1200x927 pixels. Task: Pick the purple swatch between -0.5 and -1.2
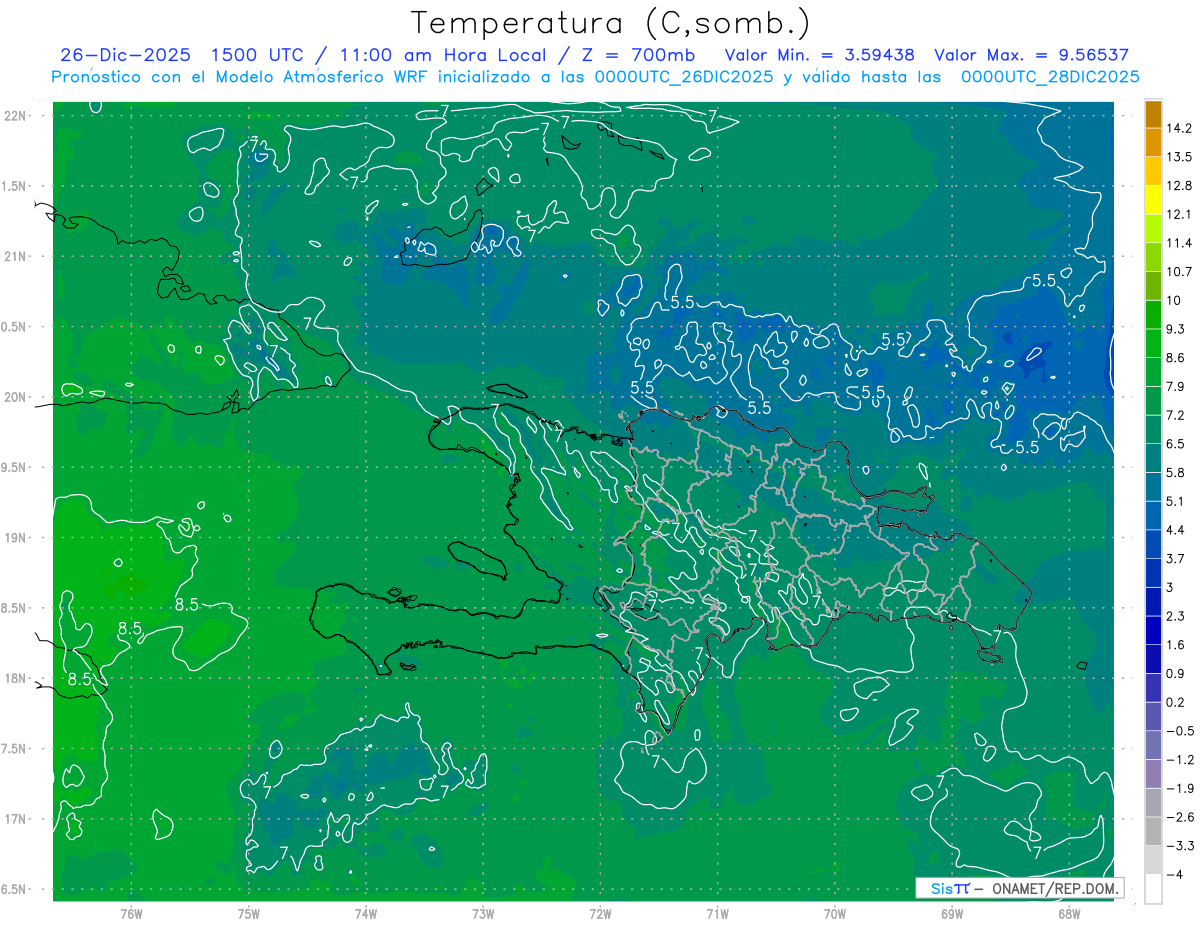1153,745
